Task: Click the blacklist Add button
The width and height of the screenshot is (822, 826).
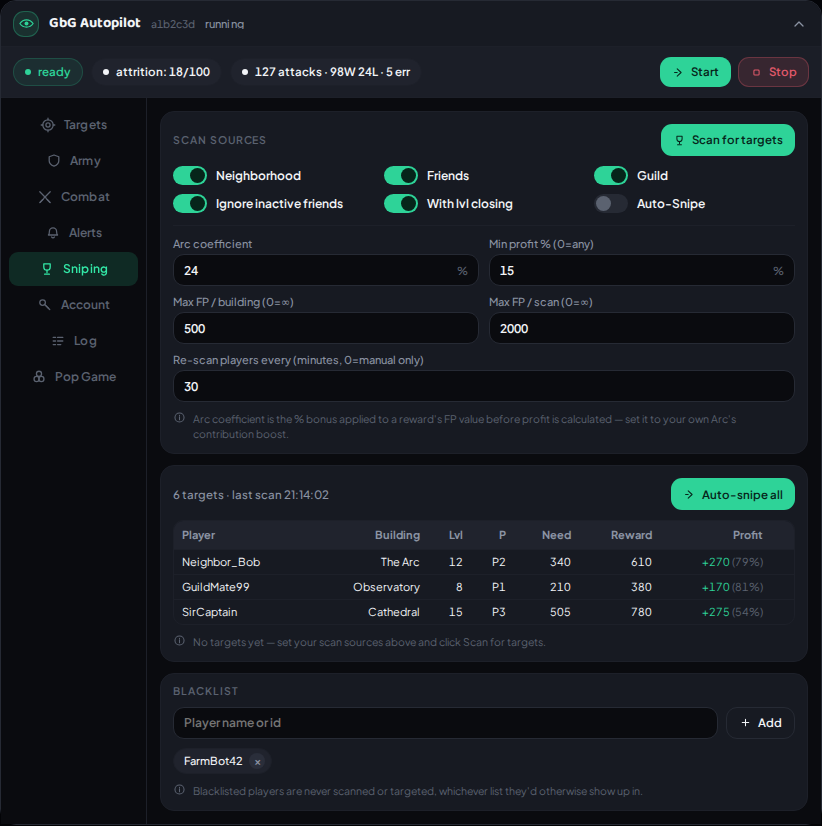Action: tap(760, 723)
